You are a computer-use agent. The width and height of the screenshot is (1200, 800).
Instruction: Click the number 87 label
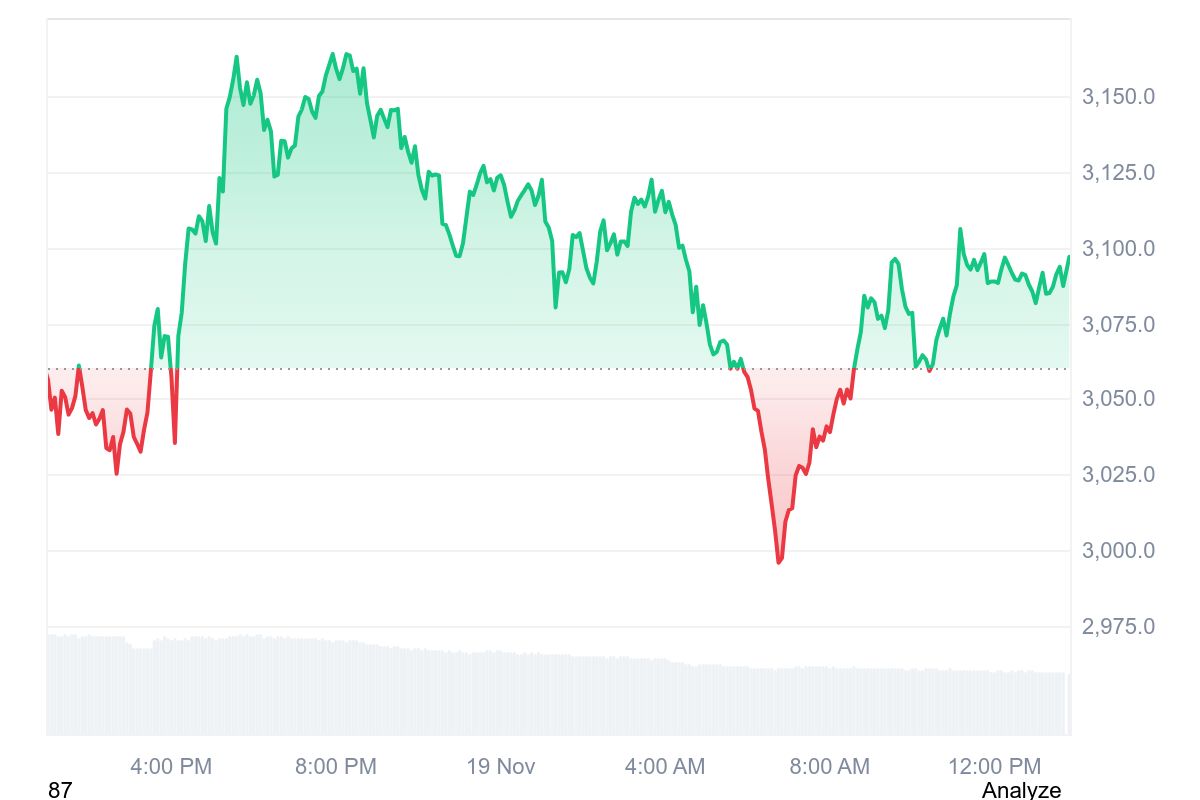[x=60, y=790]
